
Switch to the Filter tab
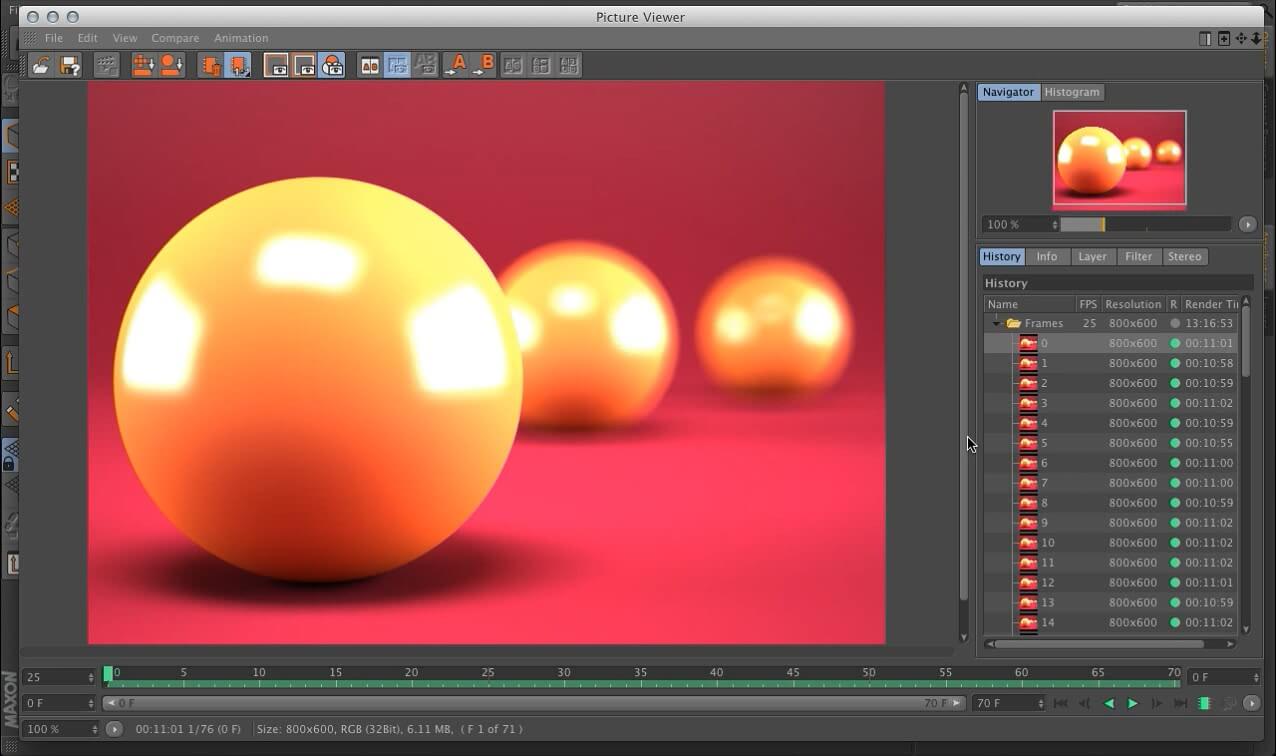(1138, 257)
